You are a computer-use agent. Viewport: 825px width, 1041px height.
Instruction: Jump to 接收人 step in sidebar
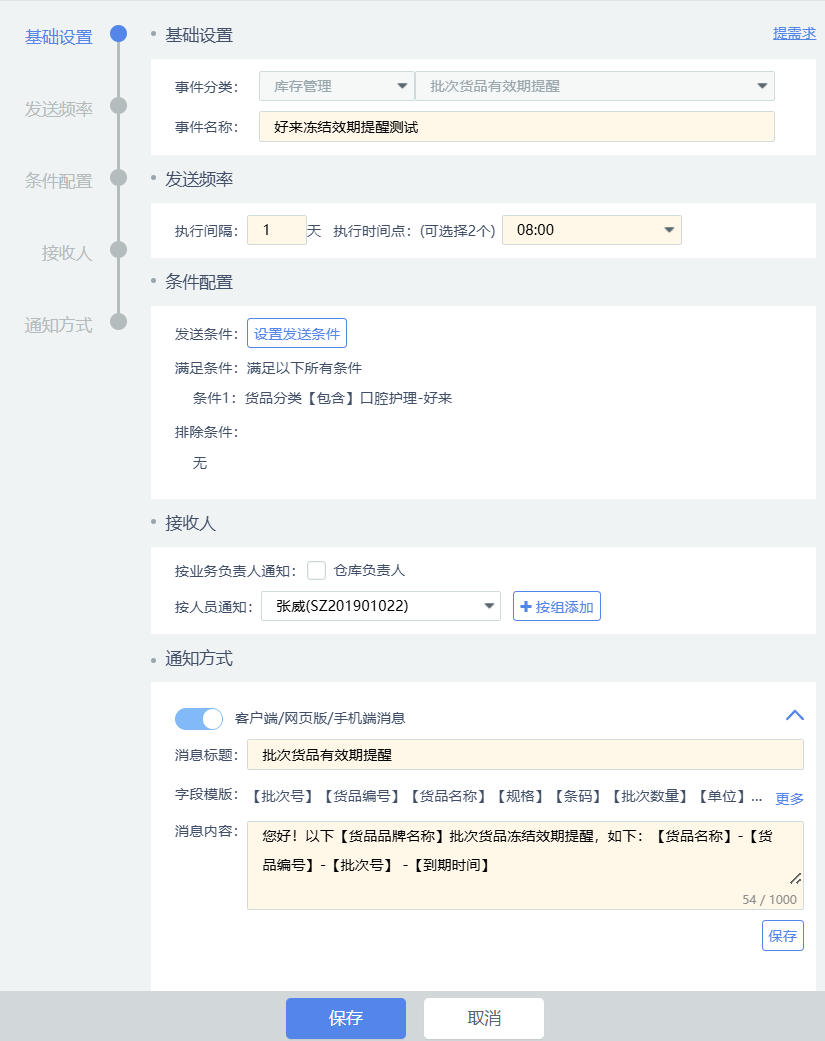[x=66, y=253]
